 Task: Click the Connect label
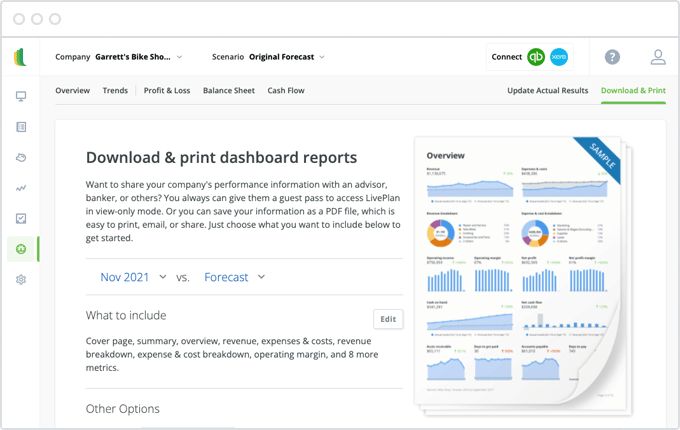[x=507, y=57]
